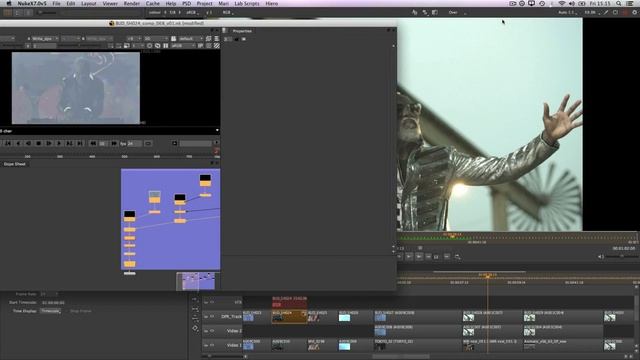Open the Layout menu

click(89, 3)
